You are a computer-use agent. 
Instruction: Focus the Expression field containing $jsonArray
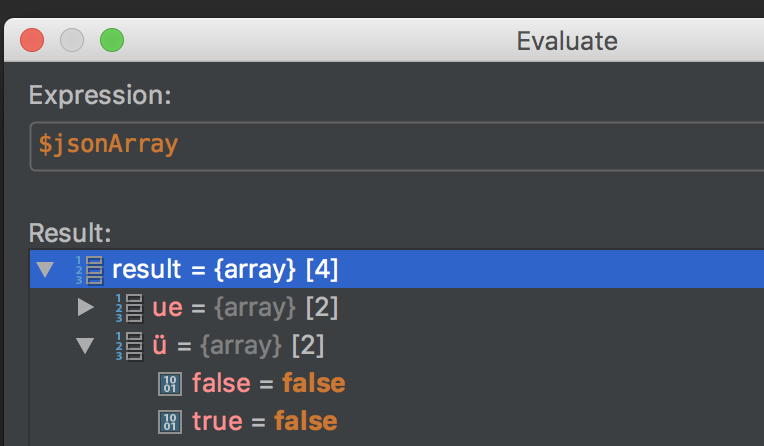click(x=400, y=145)
